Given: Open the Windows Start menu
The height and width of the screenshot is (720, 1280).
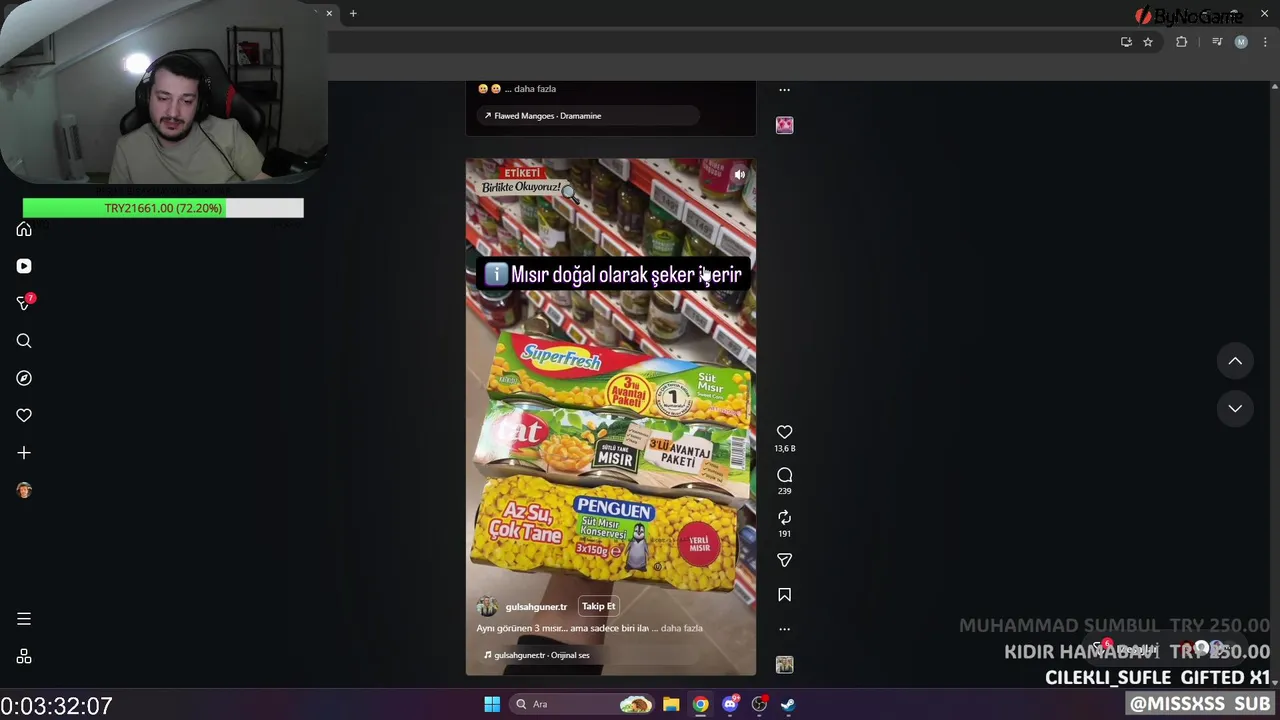Looking at the screenshot, I should click(x=492, y=704).
